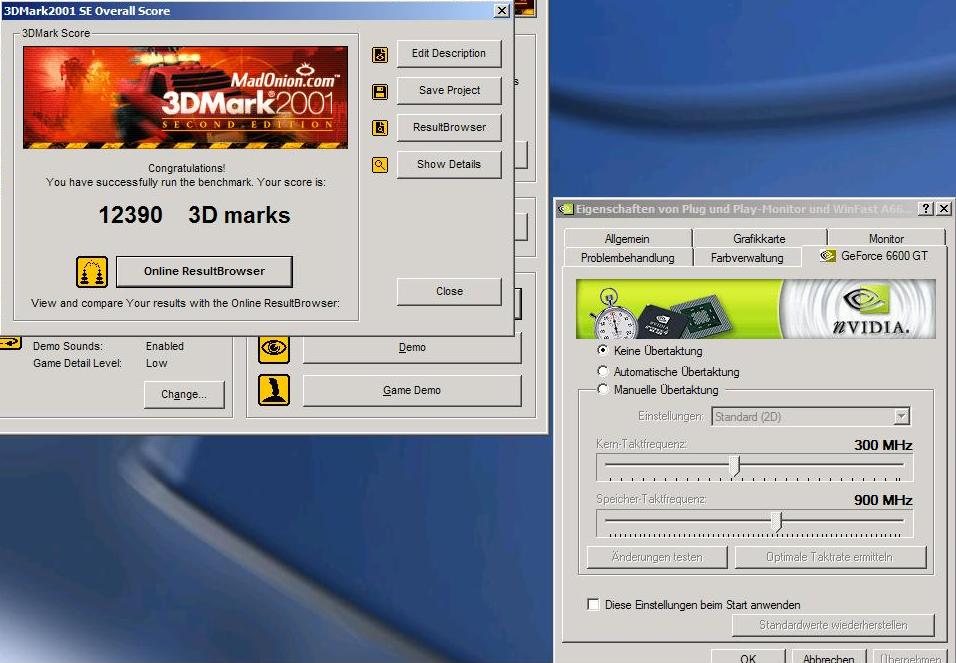Click the Save Project button
This screenshot has height=663, width=956.
click(449, 90)
